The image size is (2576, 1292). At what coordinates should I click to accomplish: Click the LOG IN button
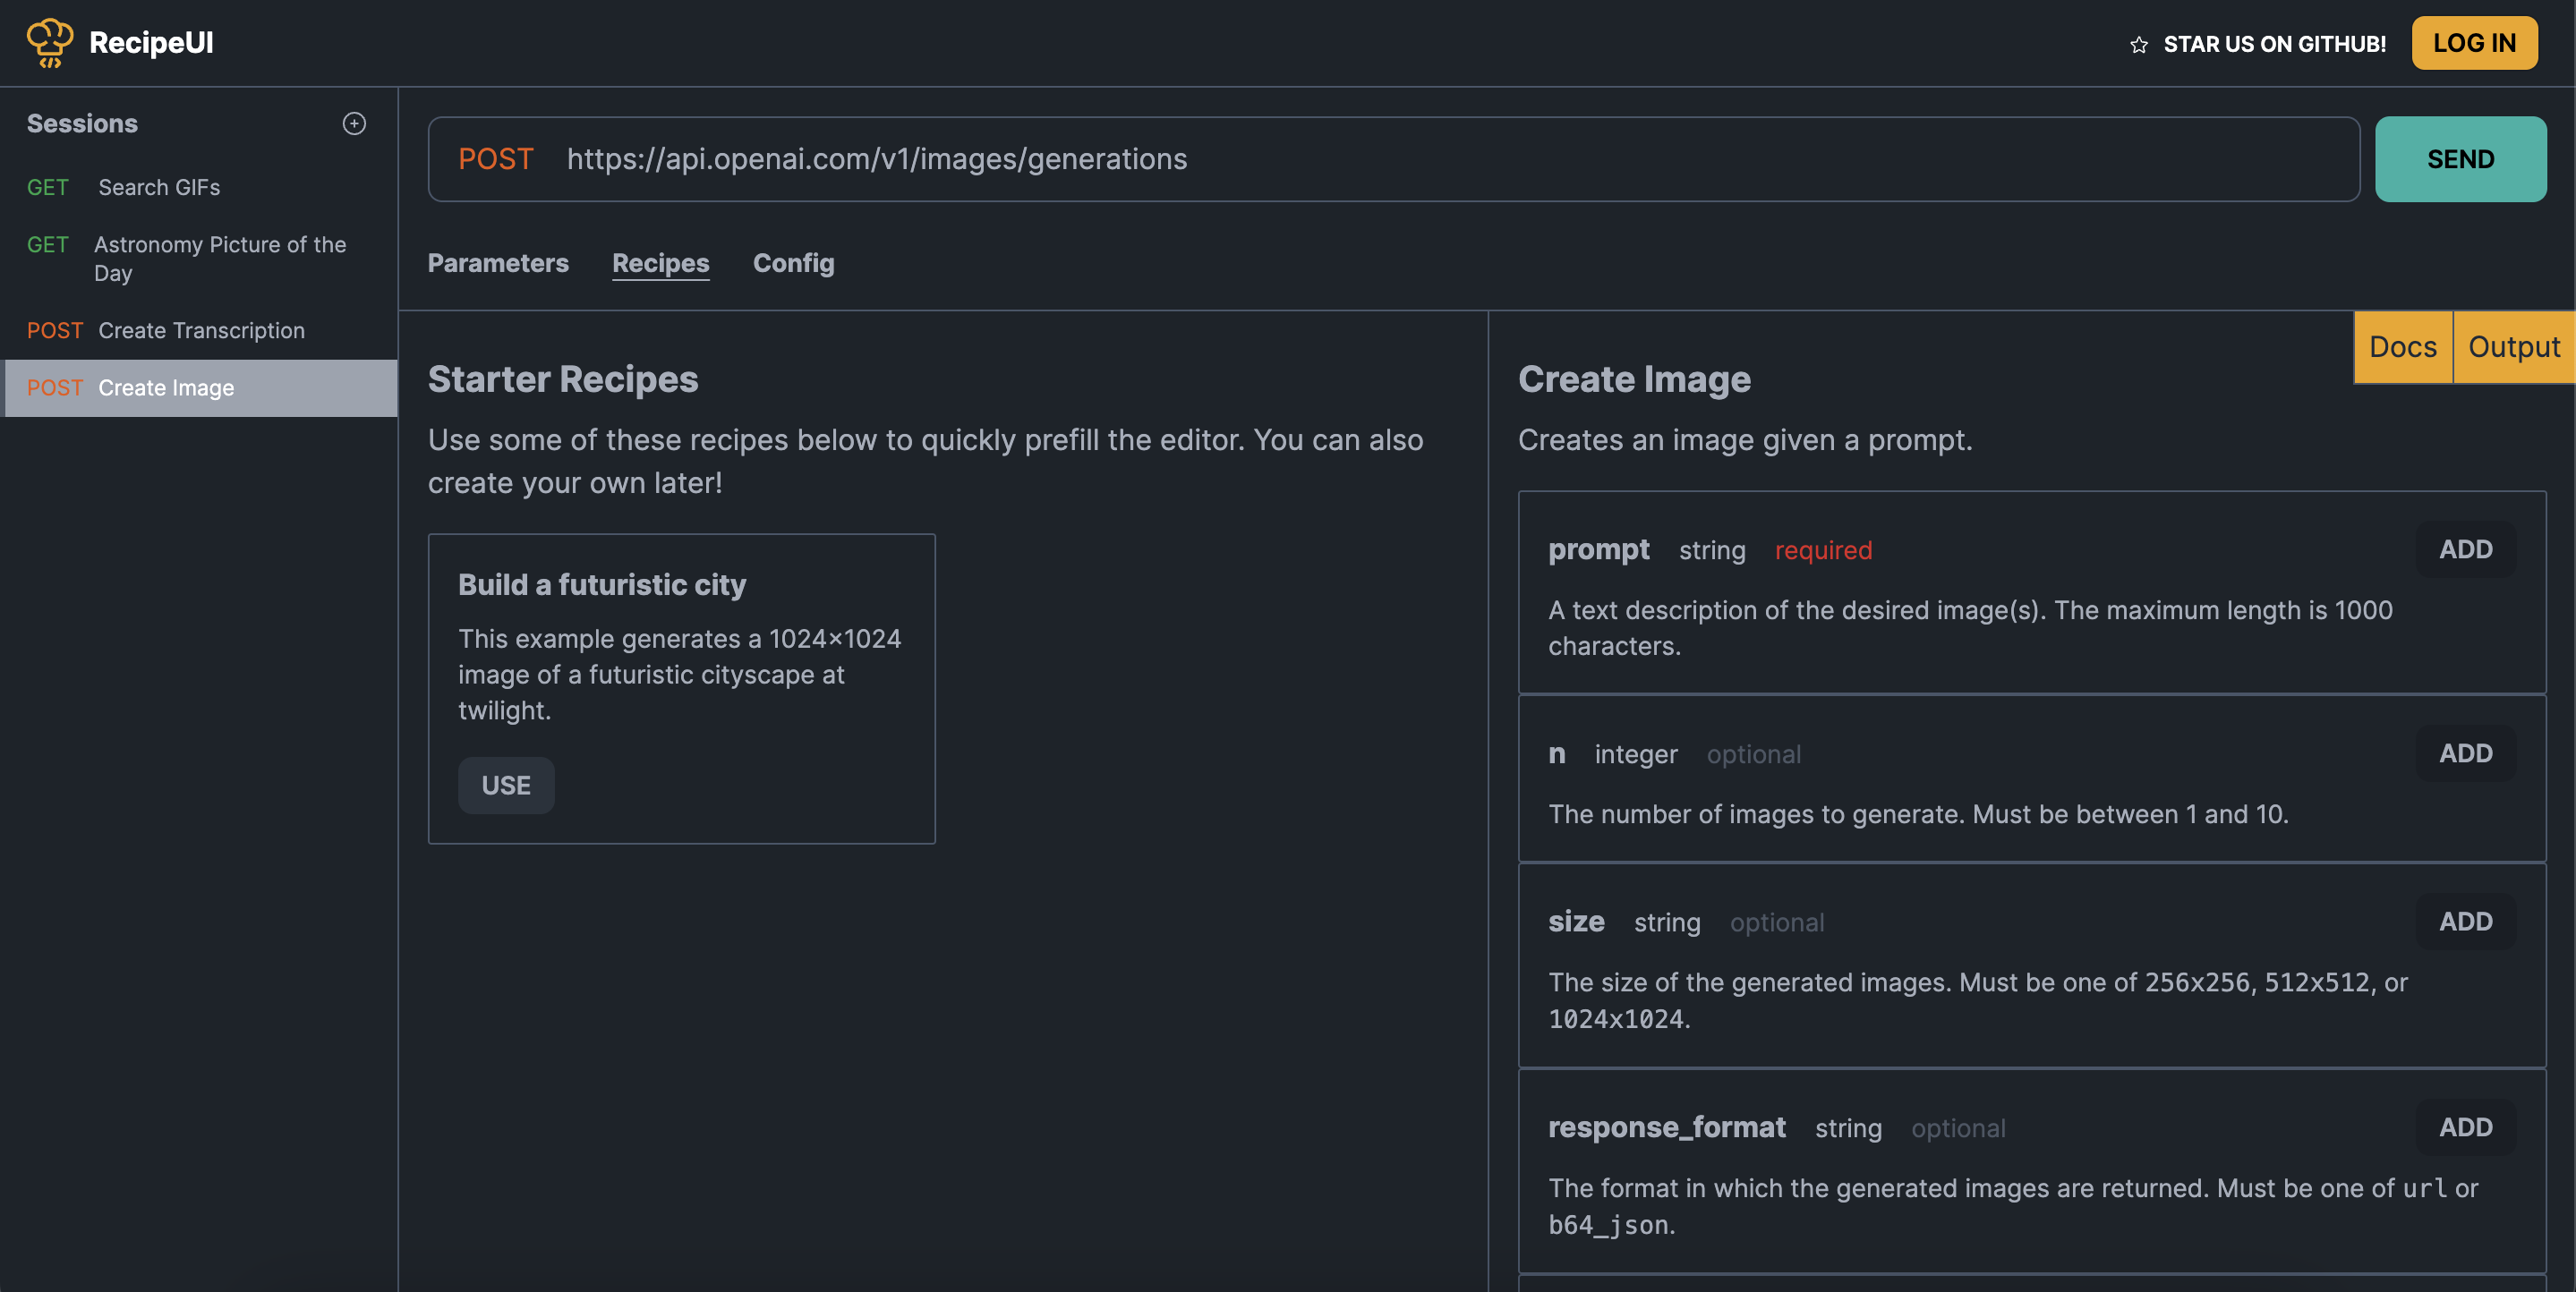(2473, 43)
